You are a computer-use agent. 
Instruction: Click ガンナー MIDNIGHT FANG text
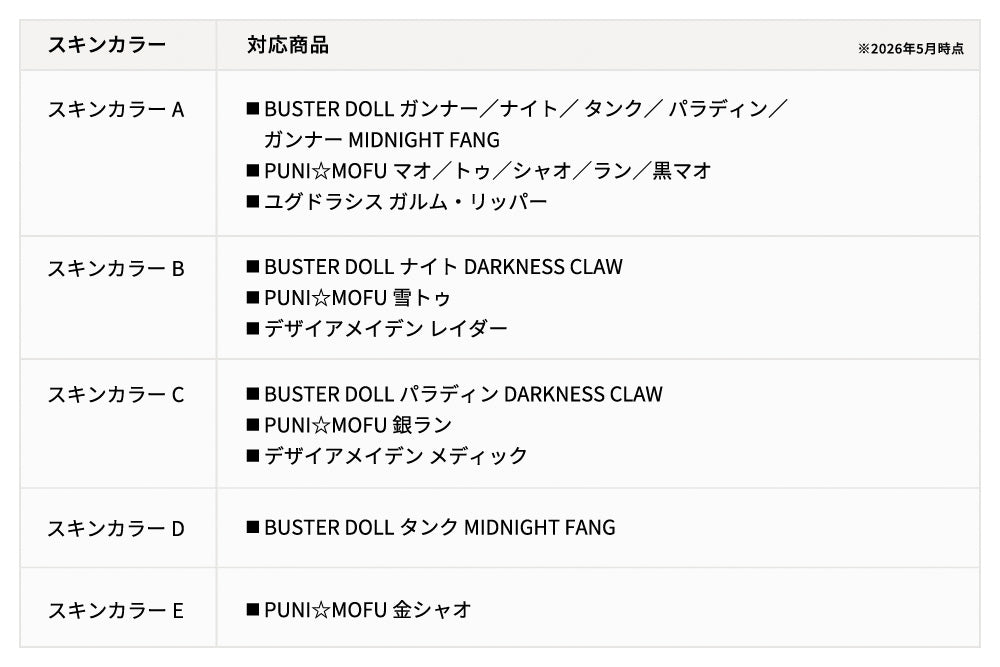pyautogui.click(x=382, y=140)
